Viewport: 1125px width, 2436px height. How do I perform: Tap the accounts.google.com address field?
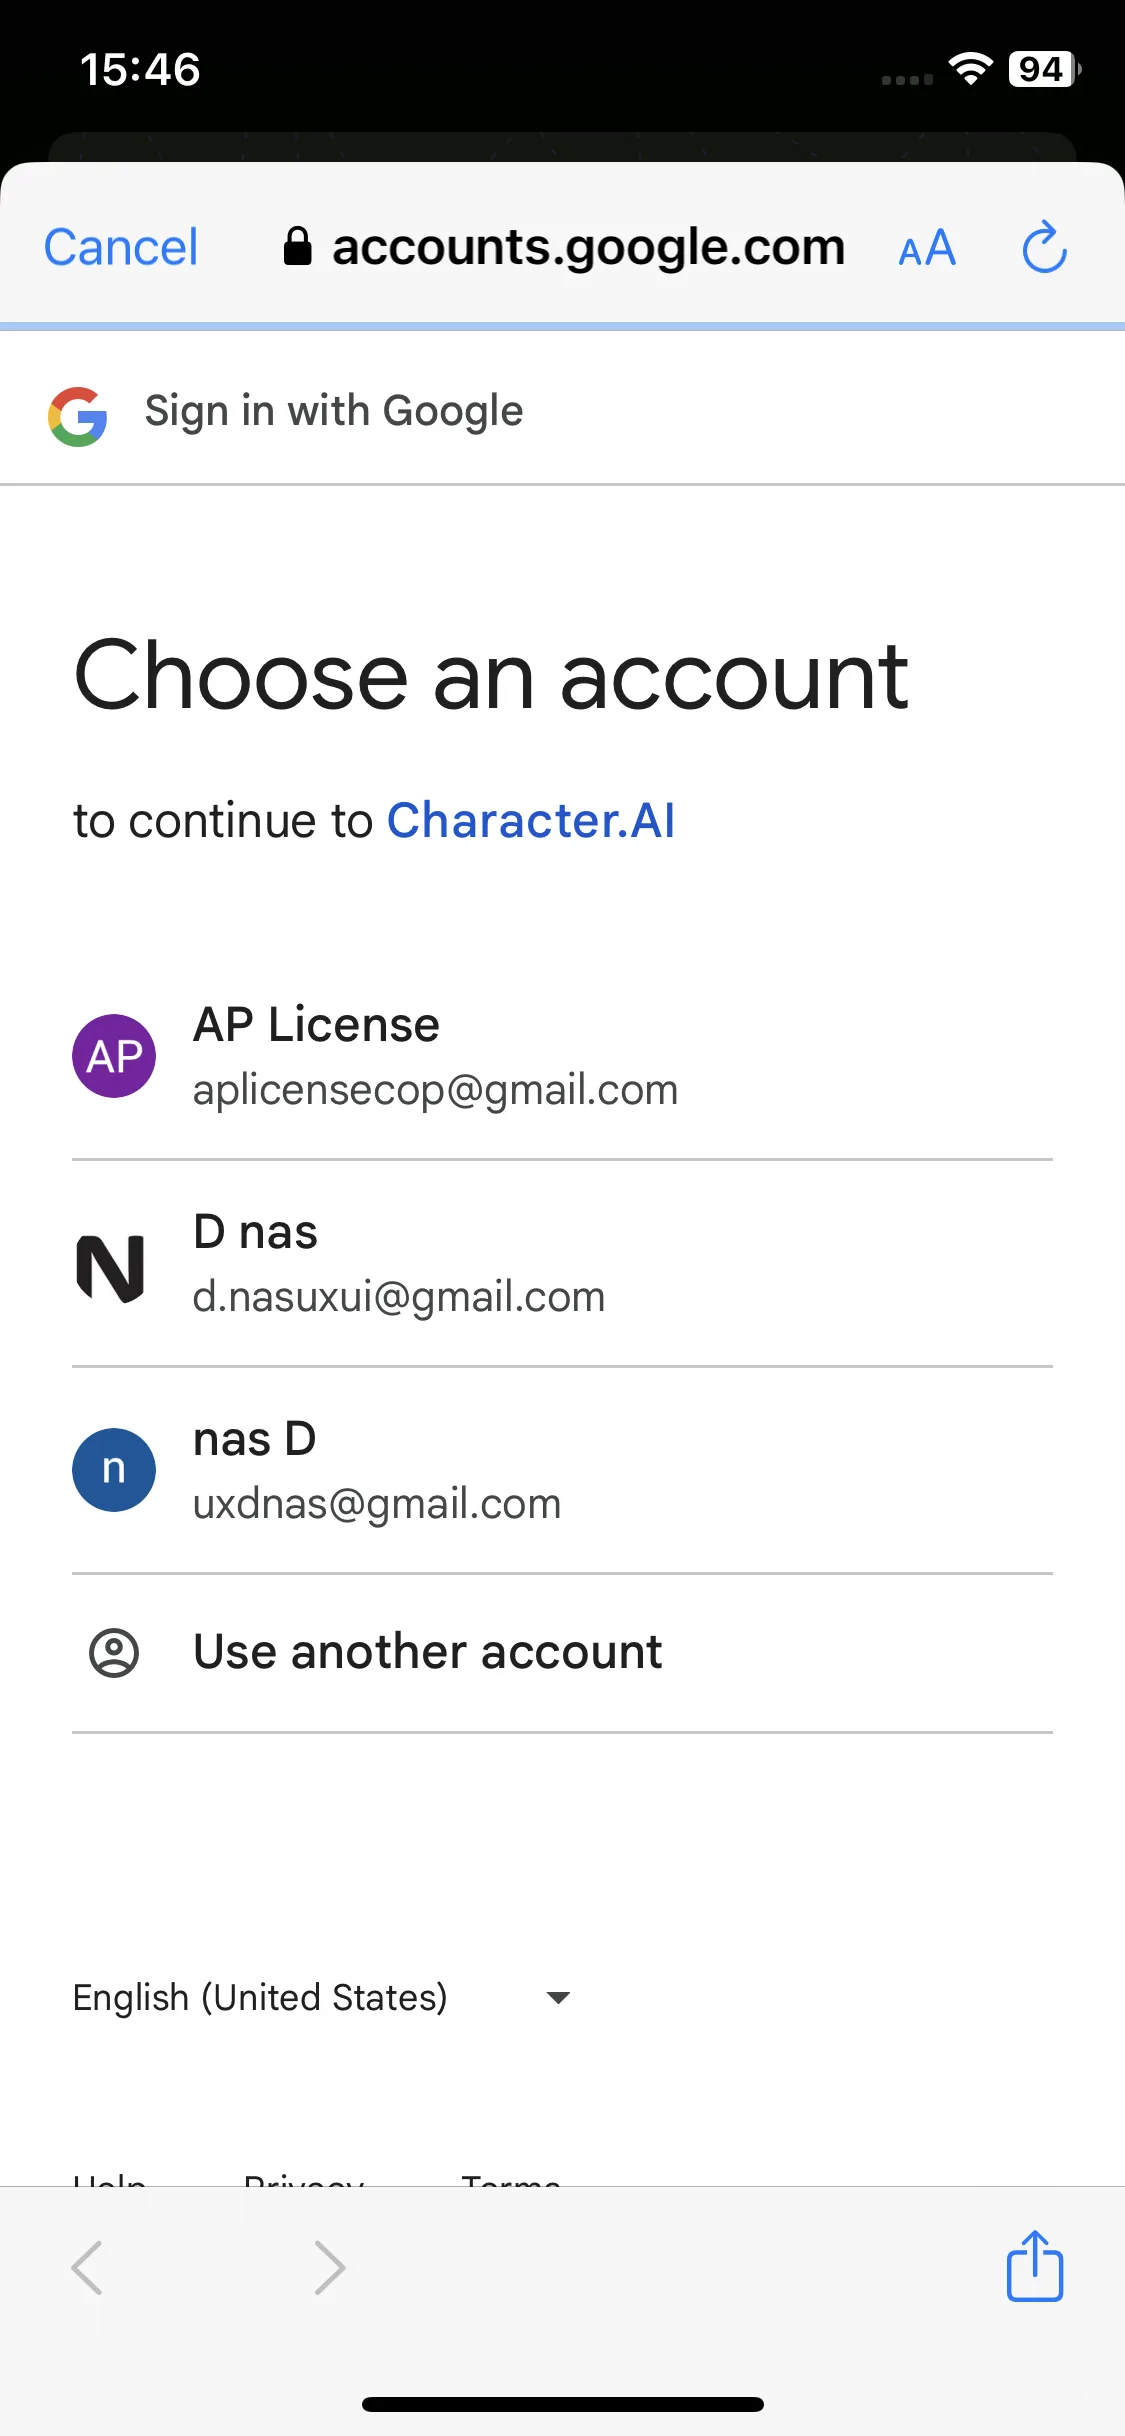point(565,247)
